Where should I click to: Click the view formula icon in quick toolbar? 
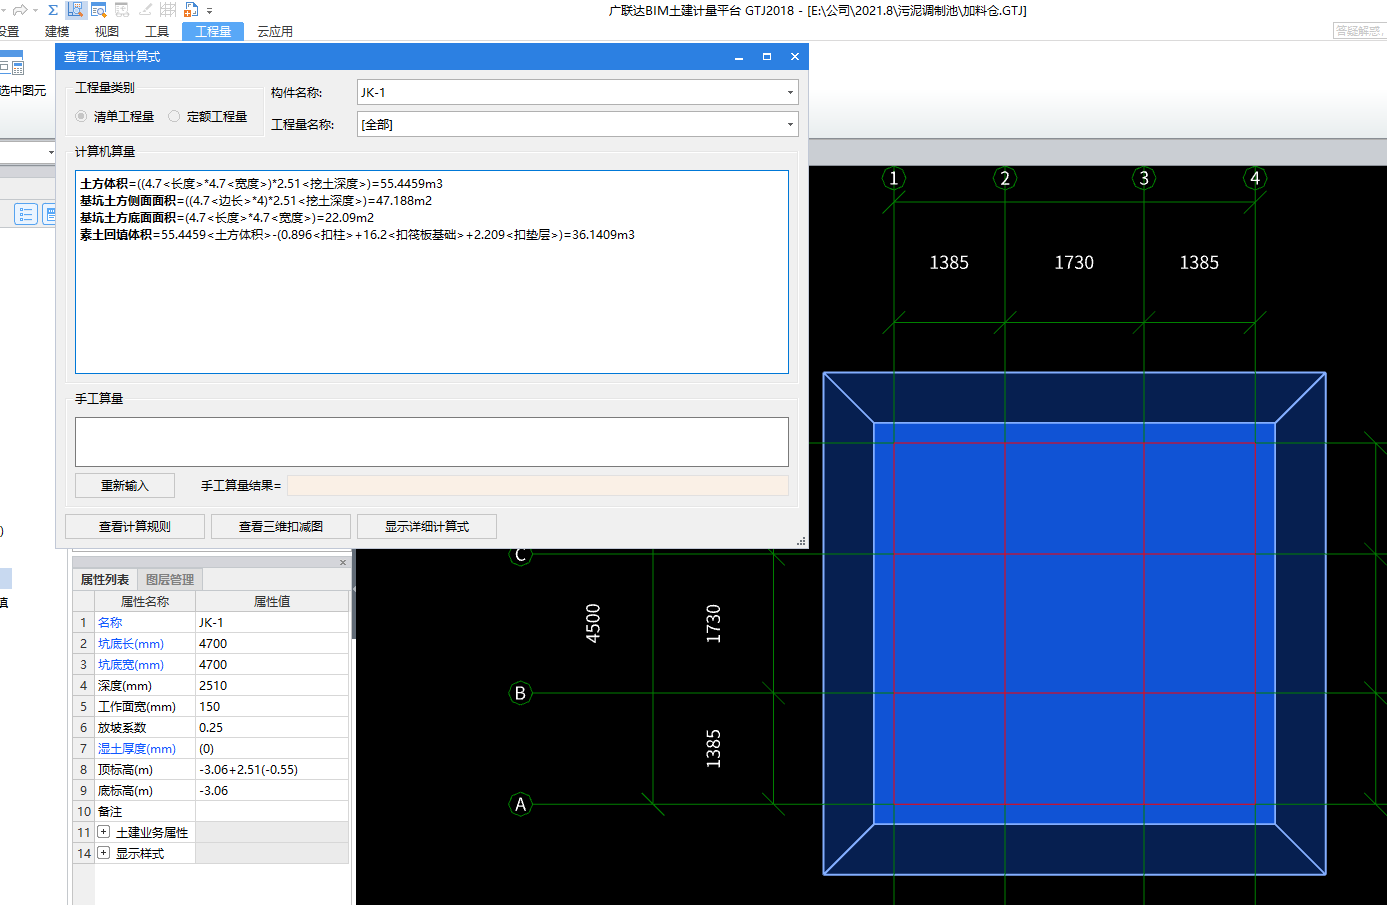point(76,10)
